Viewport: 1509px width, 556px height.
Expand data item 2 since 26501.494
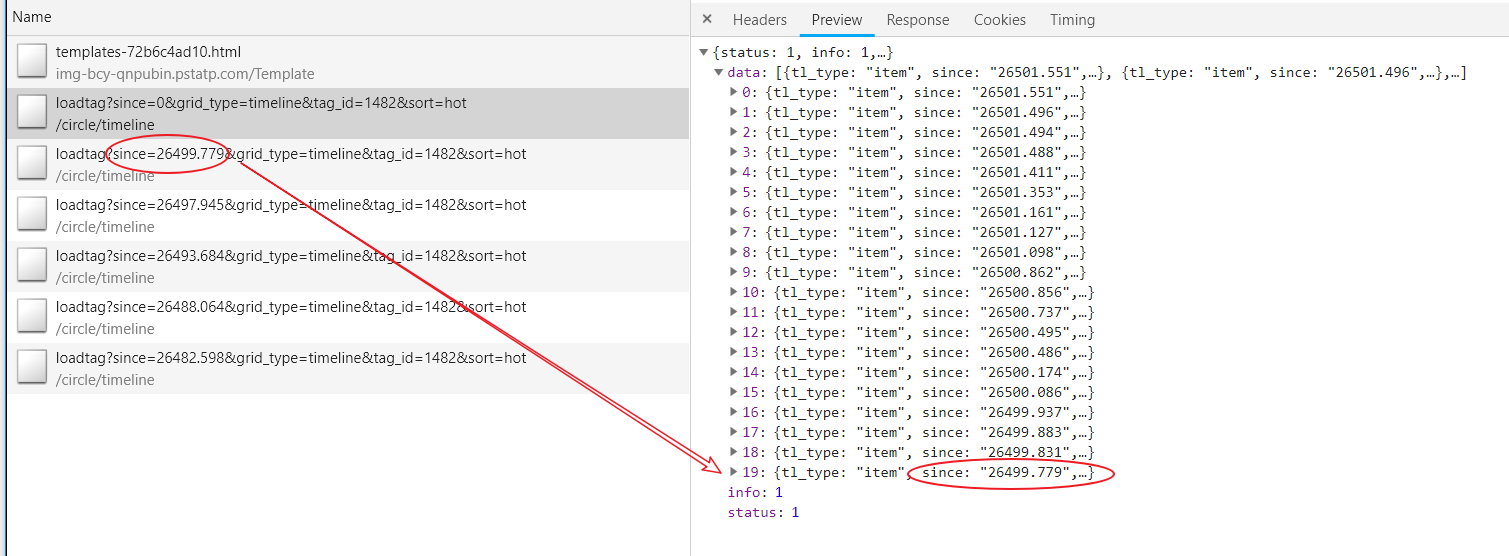click(x=736, y=132)
